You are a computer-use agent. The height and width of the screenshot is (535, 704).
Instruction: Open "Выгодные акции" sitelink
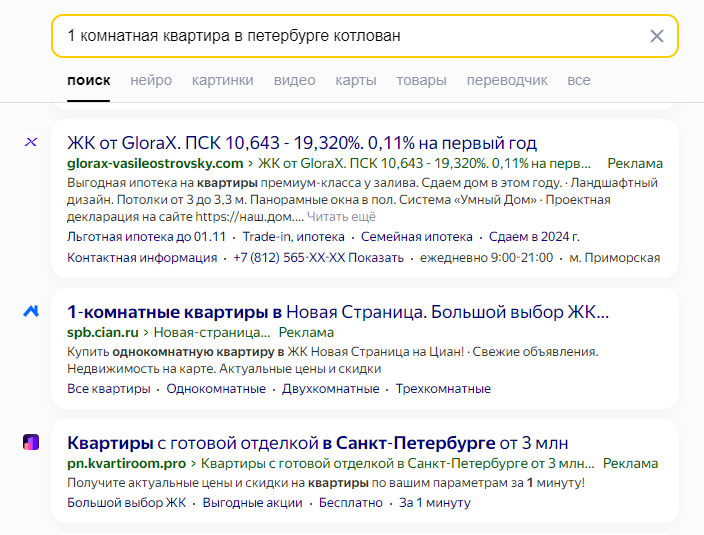click(x=252, y=503)
